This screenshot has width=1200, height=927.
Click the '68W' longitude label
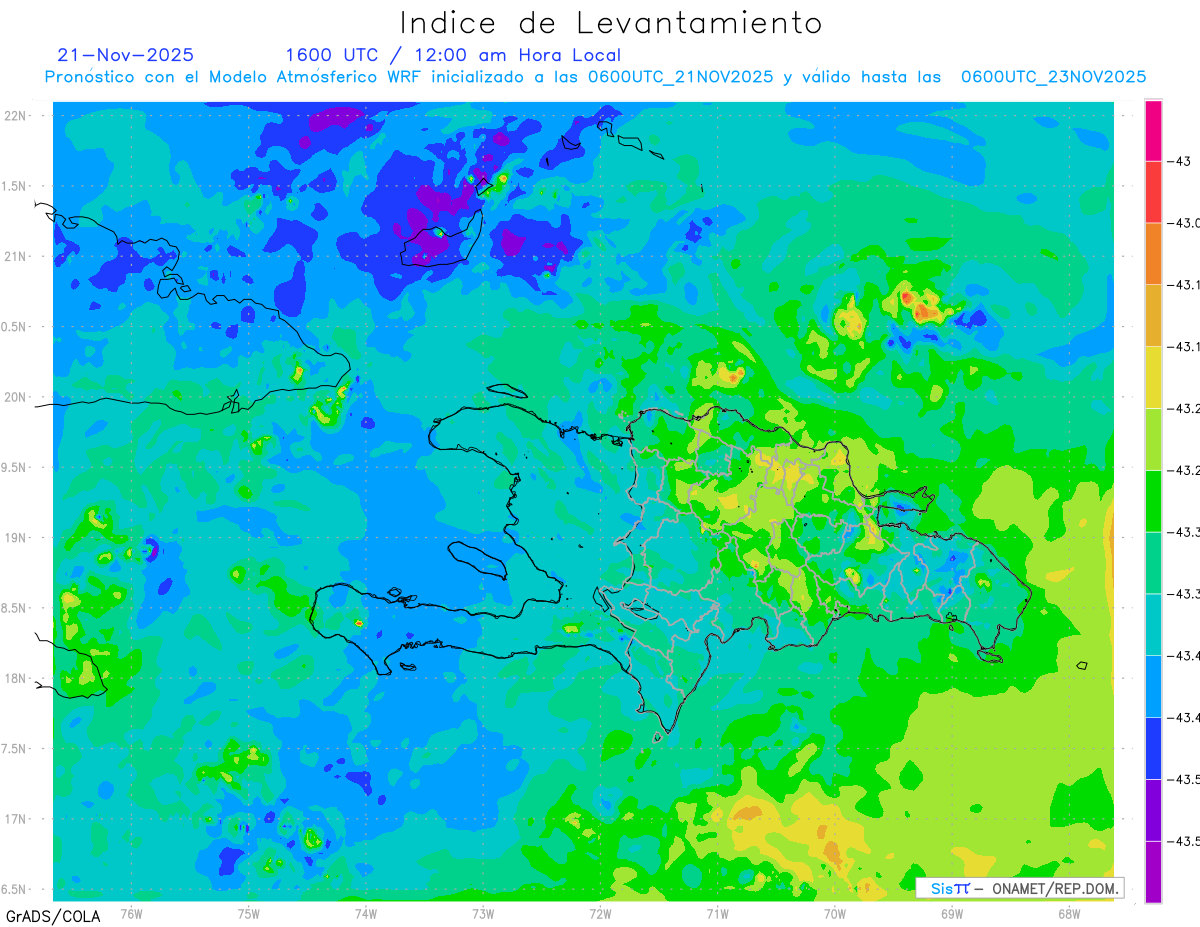1069,914
